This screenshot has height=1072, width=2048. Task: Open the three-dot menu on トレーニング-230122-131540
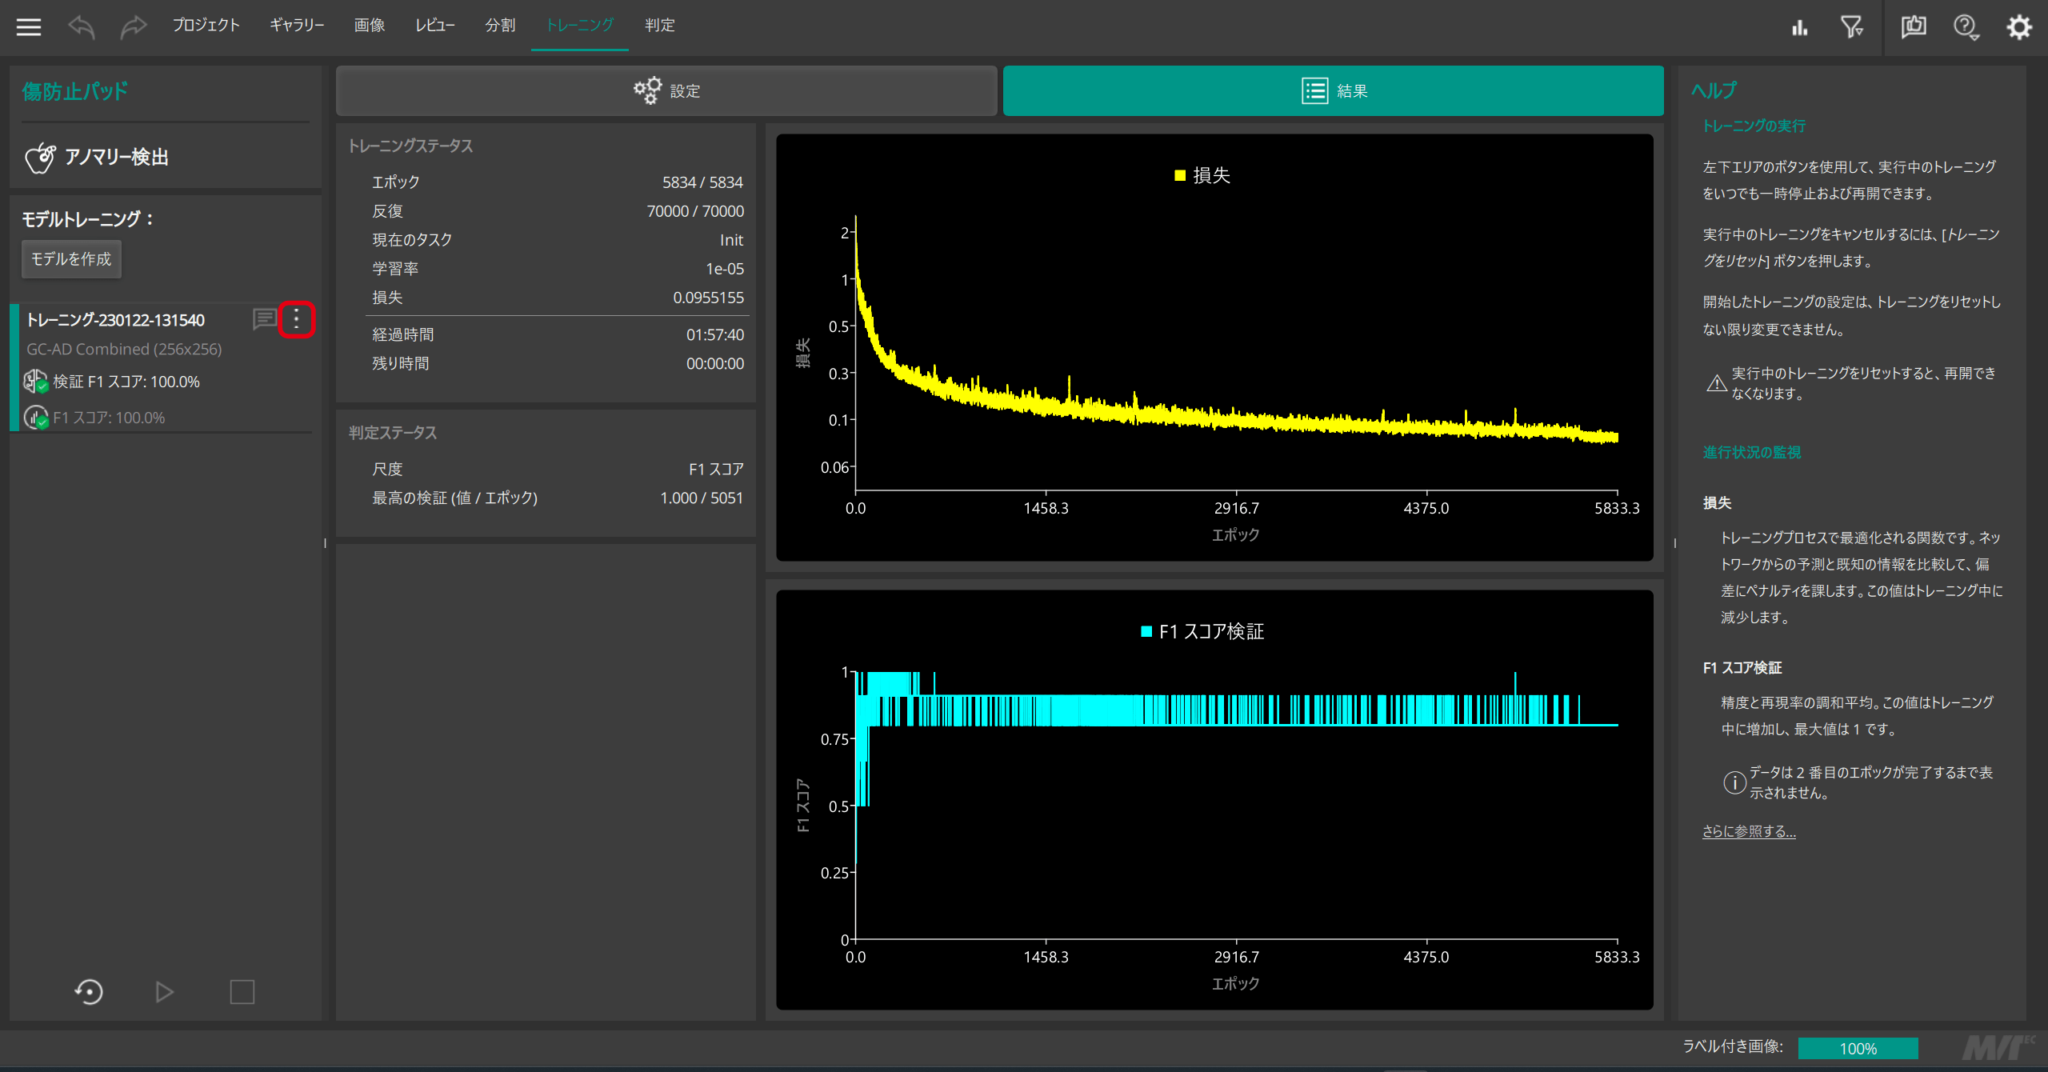[296, 320]
